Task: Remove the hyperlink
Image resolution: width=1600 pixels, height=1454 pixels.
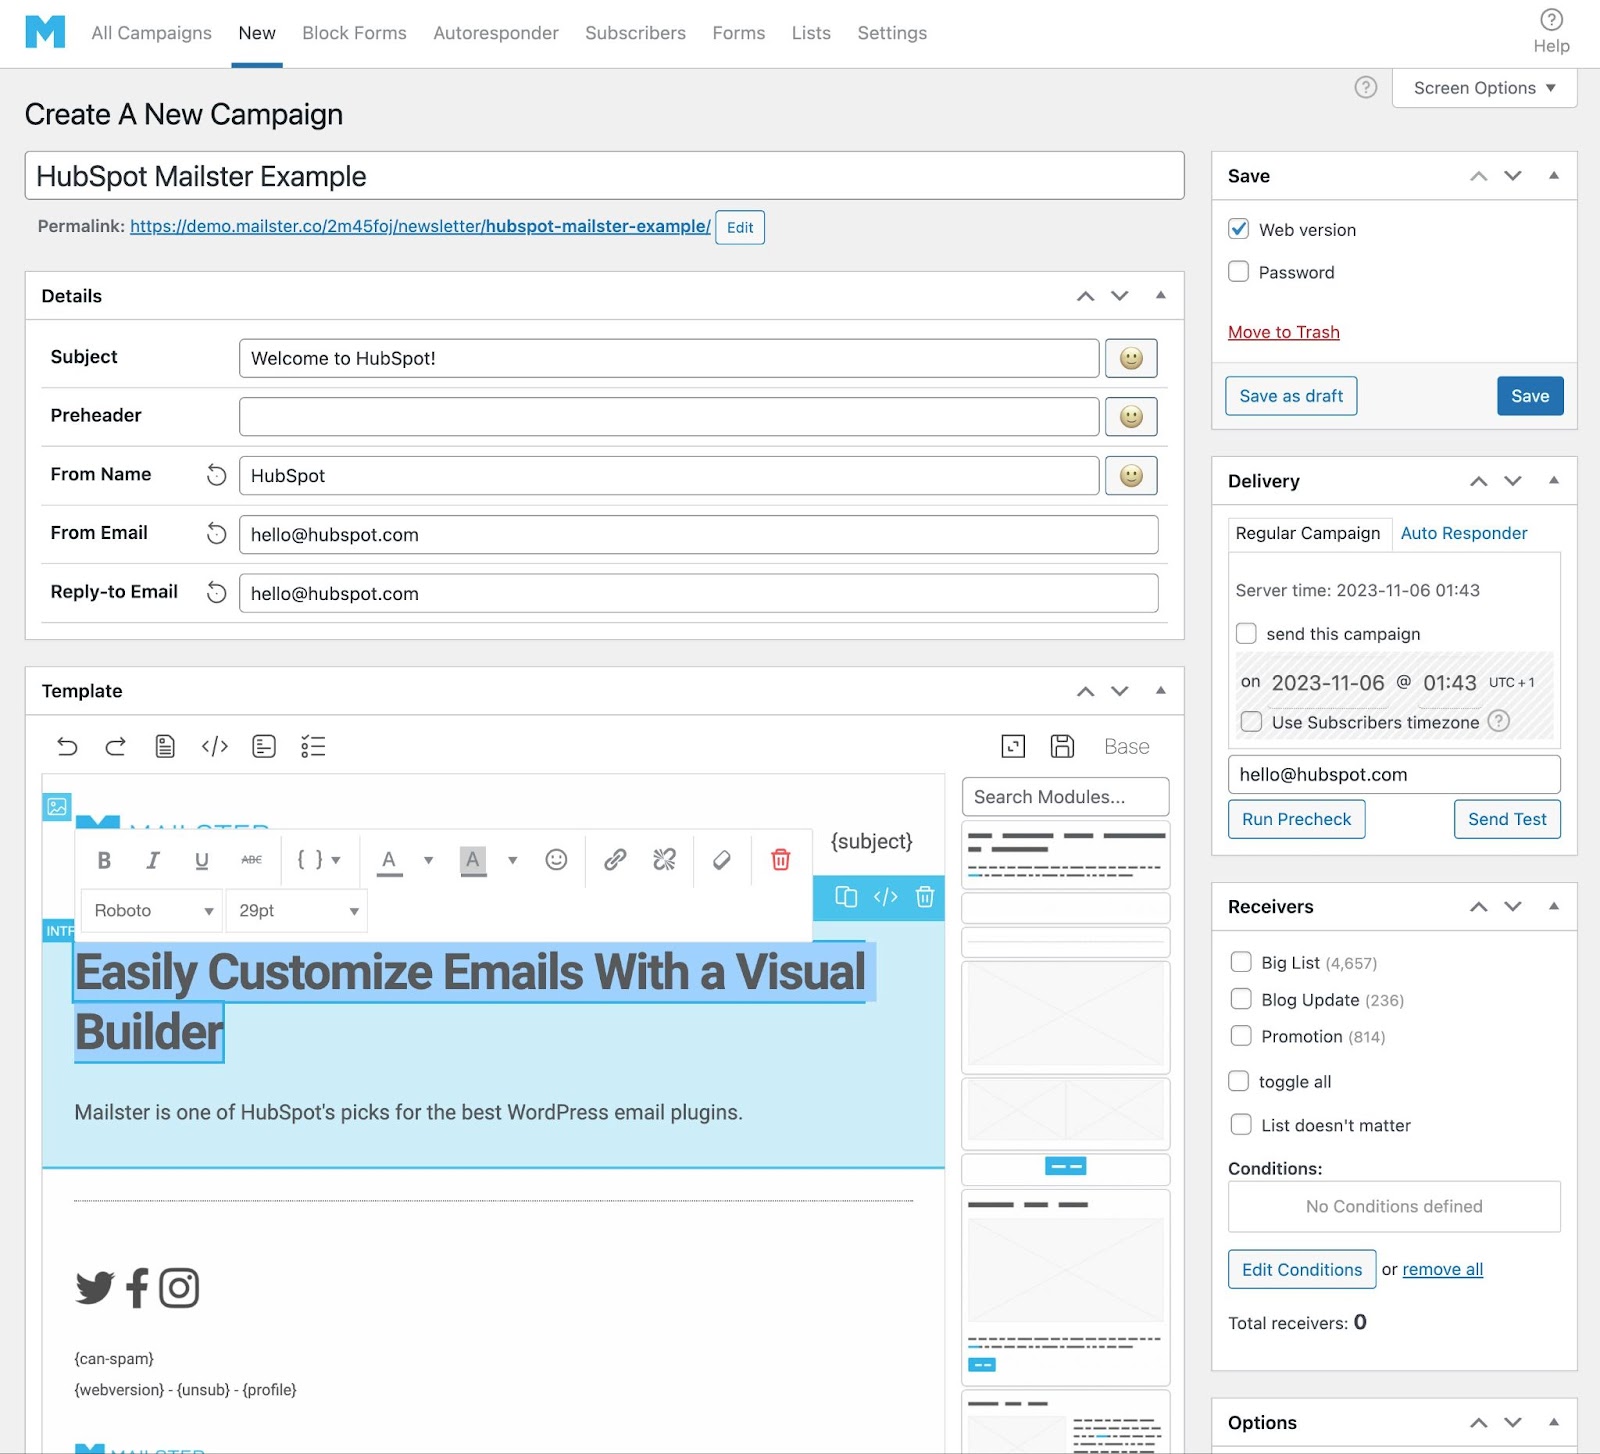Action: (x=664, y=860)
